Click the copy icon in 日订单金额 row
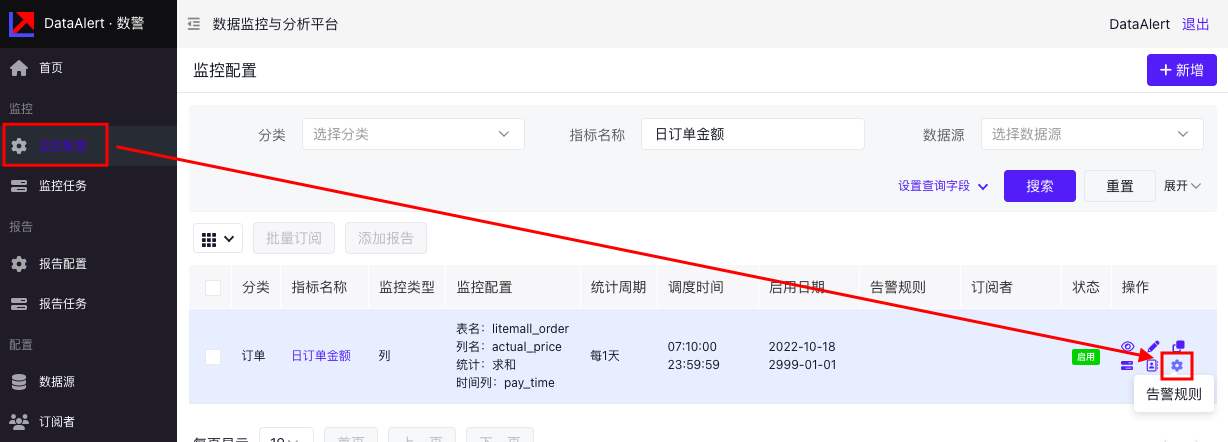Image resolution: width=1228 pixels, height=442 pixels. (x=1178, y=346)
